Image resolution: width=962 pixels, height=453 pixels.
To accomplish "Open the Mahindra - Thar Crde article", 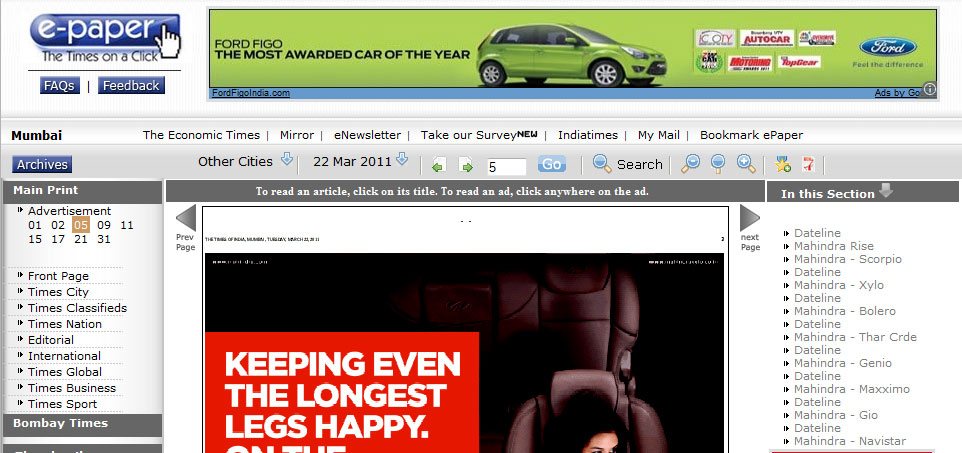I will click(x=855, y=337).
